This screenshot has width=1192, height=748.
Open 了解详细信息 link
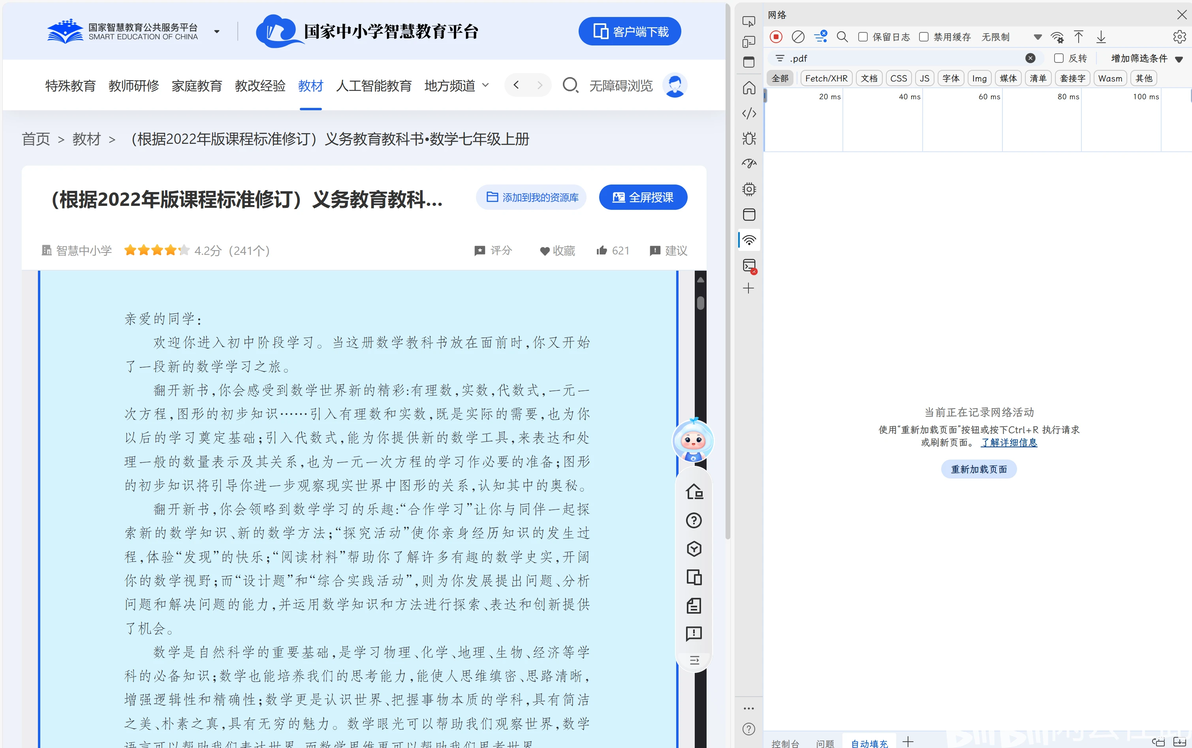click(x=1009, y=442)
